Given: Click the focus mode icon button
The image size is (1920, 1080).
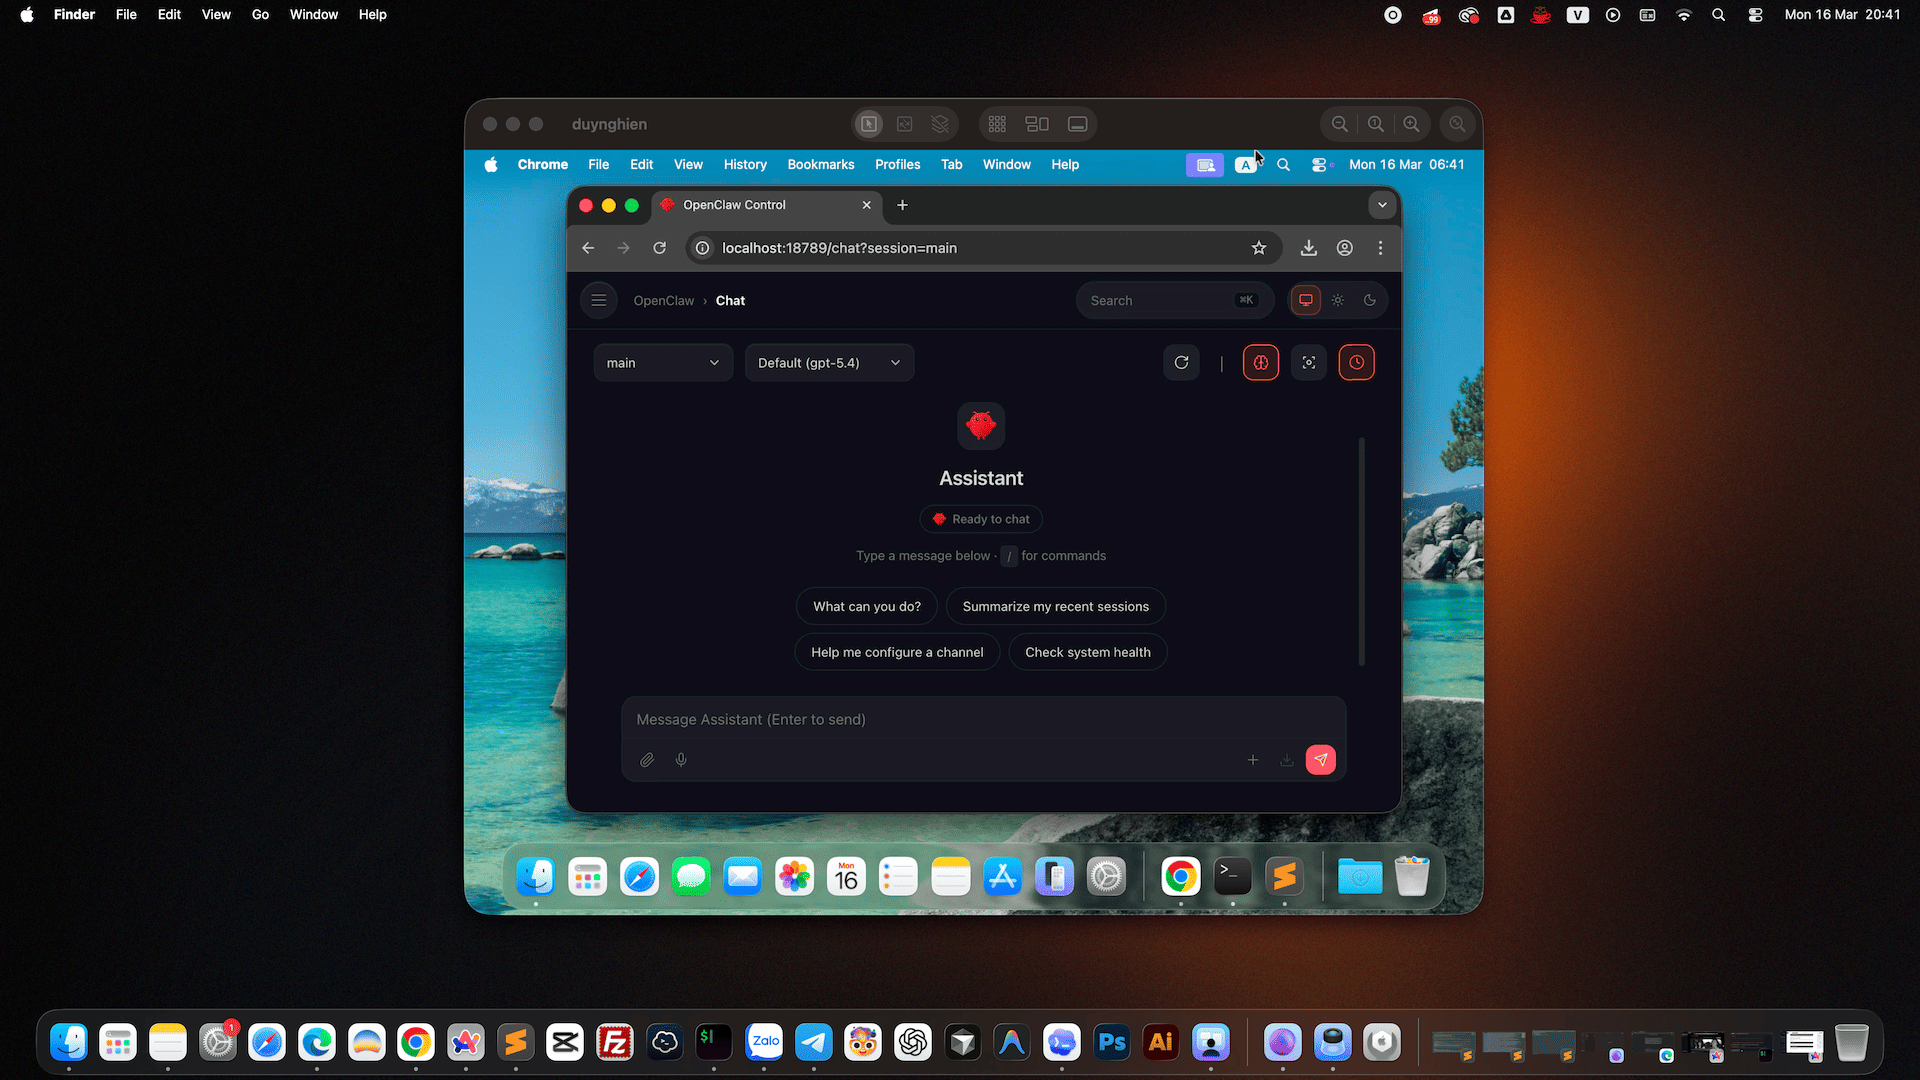Looking at the screenshot, I should point(1309,363).
